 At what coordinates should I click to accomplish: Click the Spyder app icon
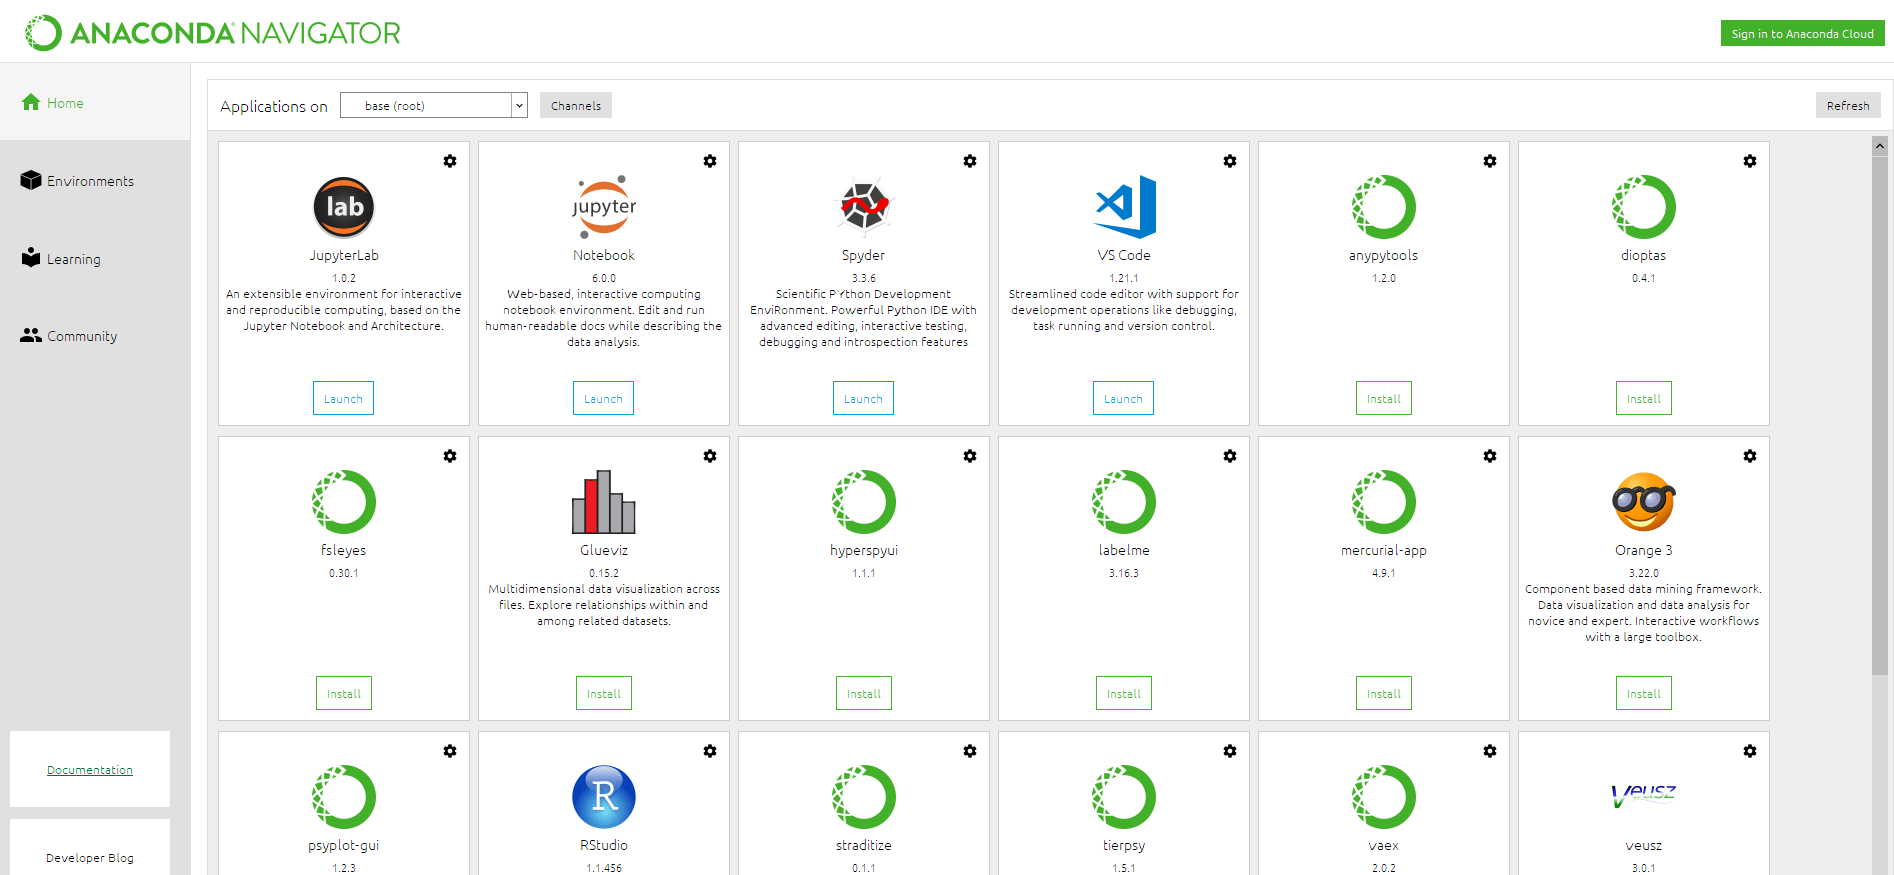coord(864,207)
